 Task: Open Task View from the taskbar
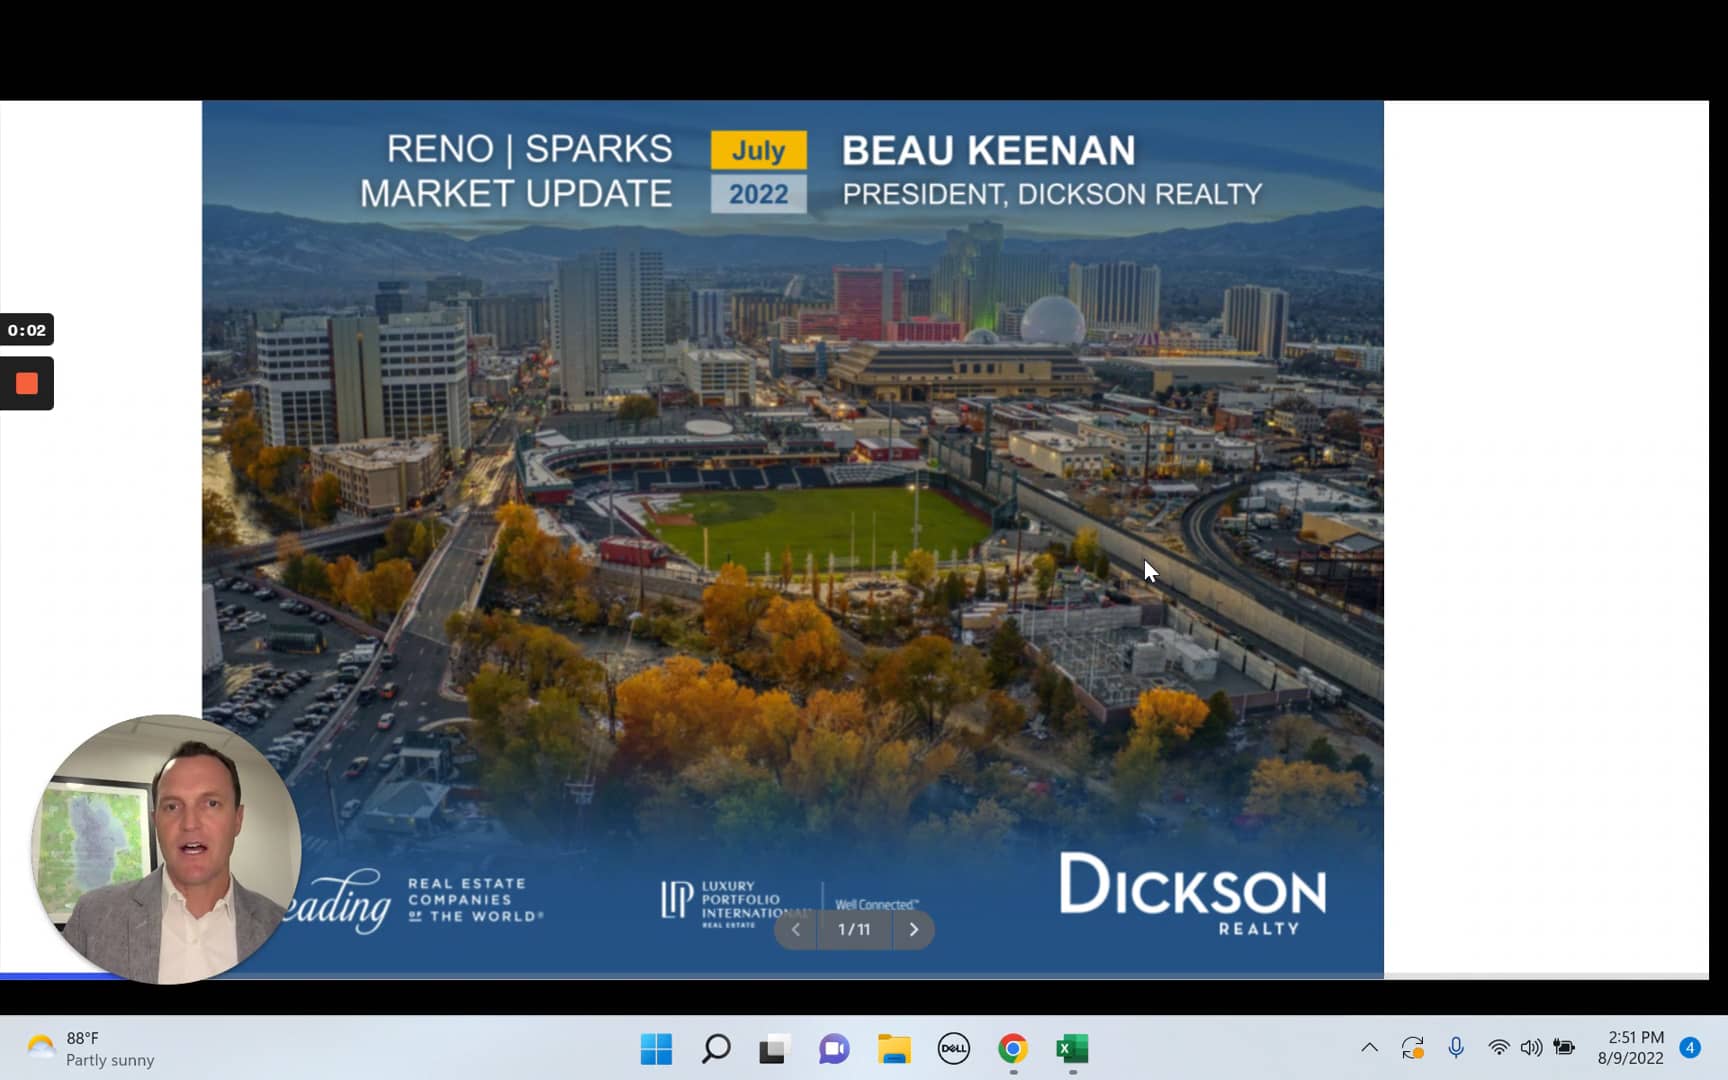pos(774,1049)
